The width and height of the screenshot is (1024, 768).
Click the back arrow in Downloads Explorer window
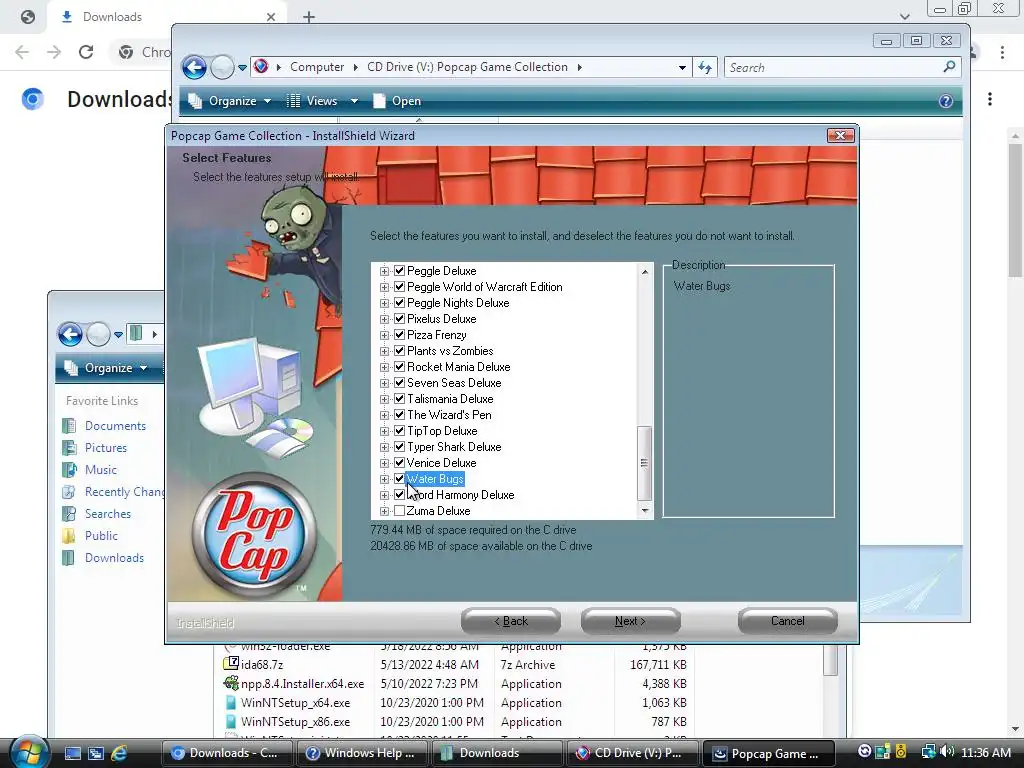pyautogui.click(x=71, y=334)
